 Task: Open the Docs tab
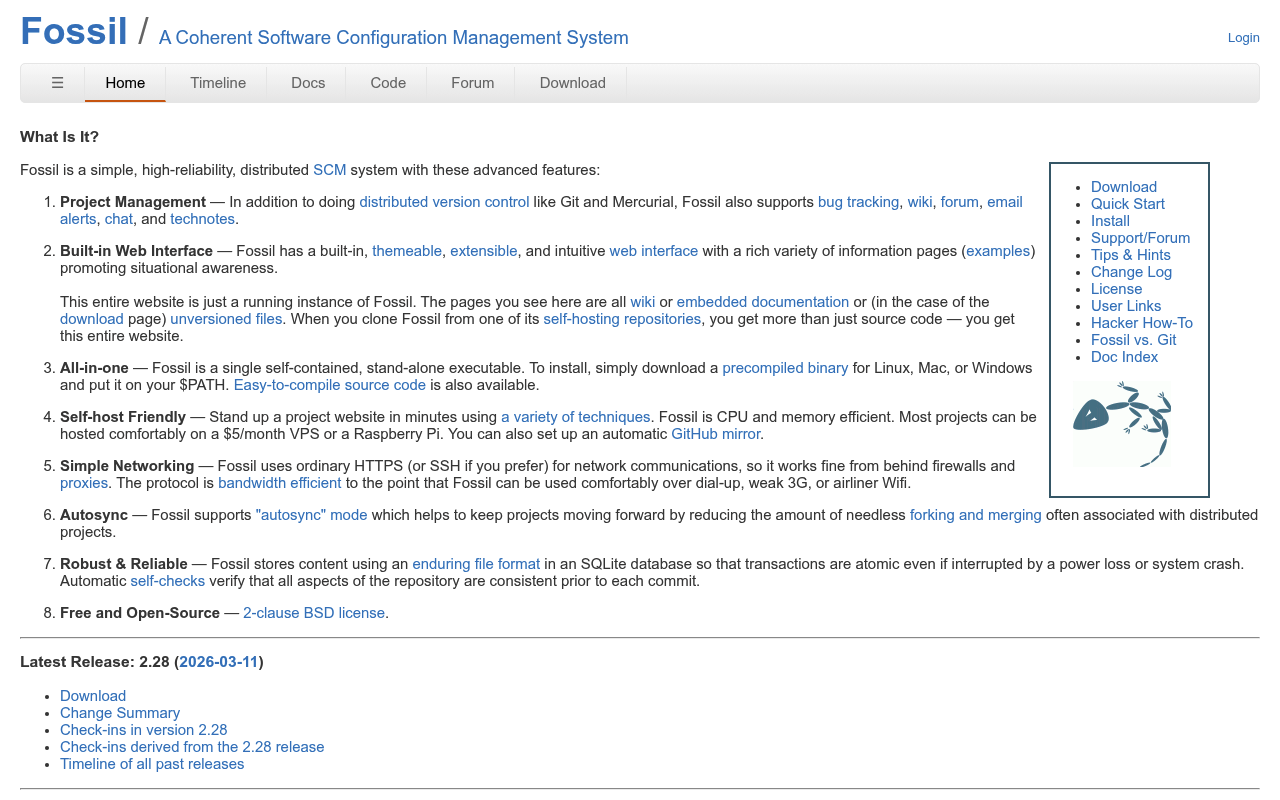click(308, 83)
